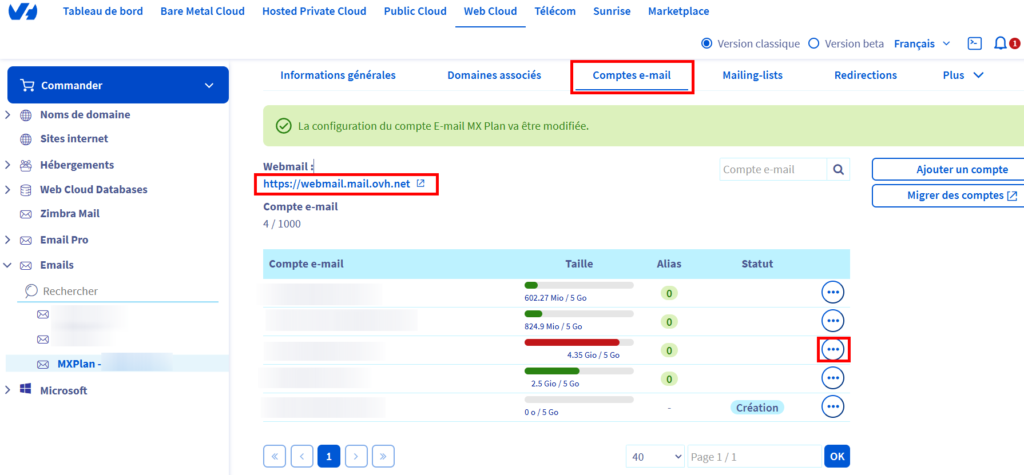
Task: Click the Page 1 / 1 input field
Action: 754,457
